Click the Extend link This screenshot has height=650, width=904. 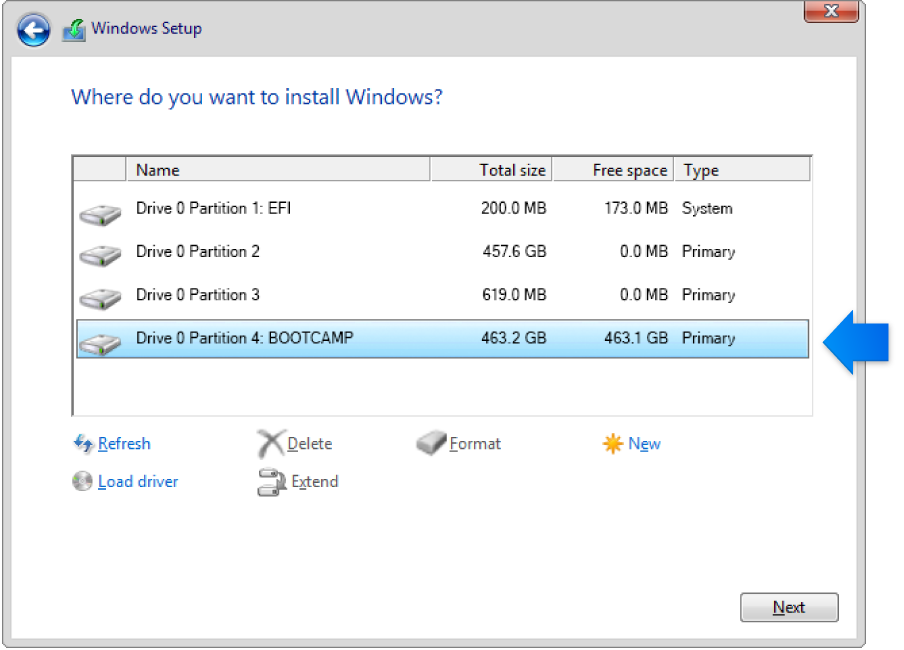point(314,481)
